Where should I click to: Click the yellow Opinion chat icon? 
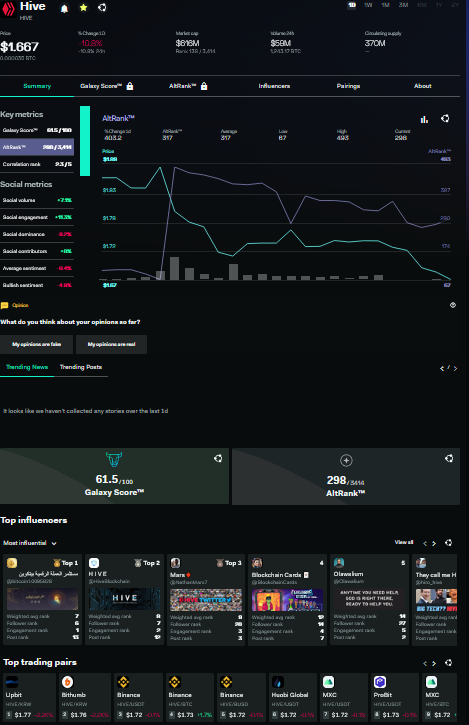click(x=5, y=305)
